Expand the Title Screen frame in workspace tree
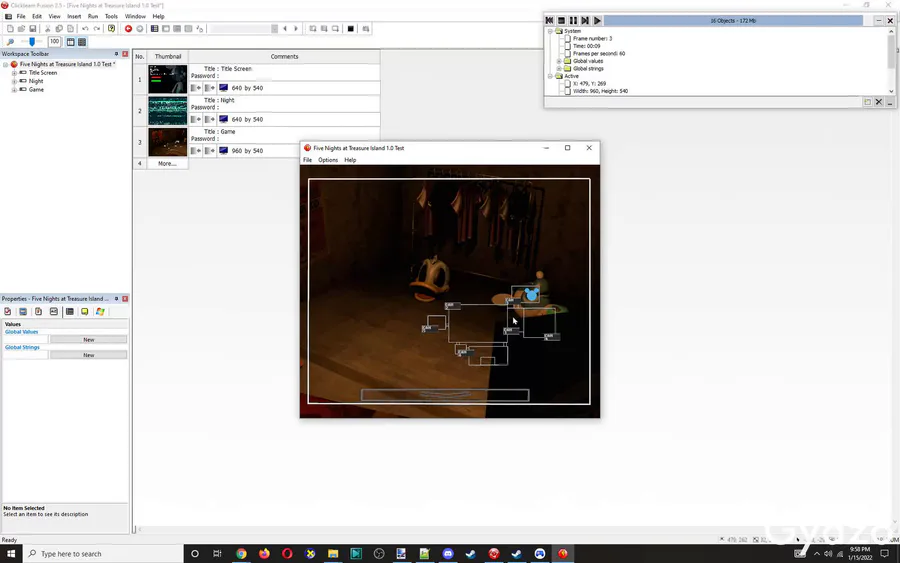 click(x=14, y=73)
